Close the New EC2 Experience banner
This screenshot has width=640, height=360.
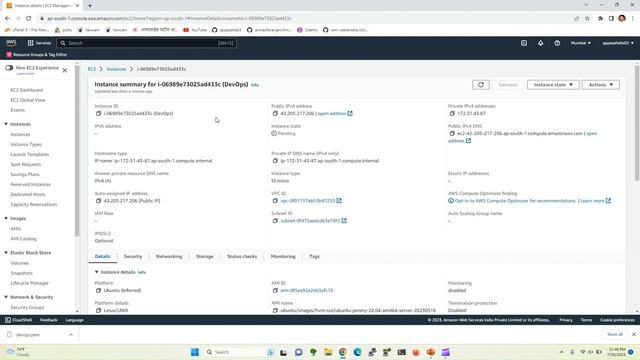(64, 70)
